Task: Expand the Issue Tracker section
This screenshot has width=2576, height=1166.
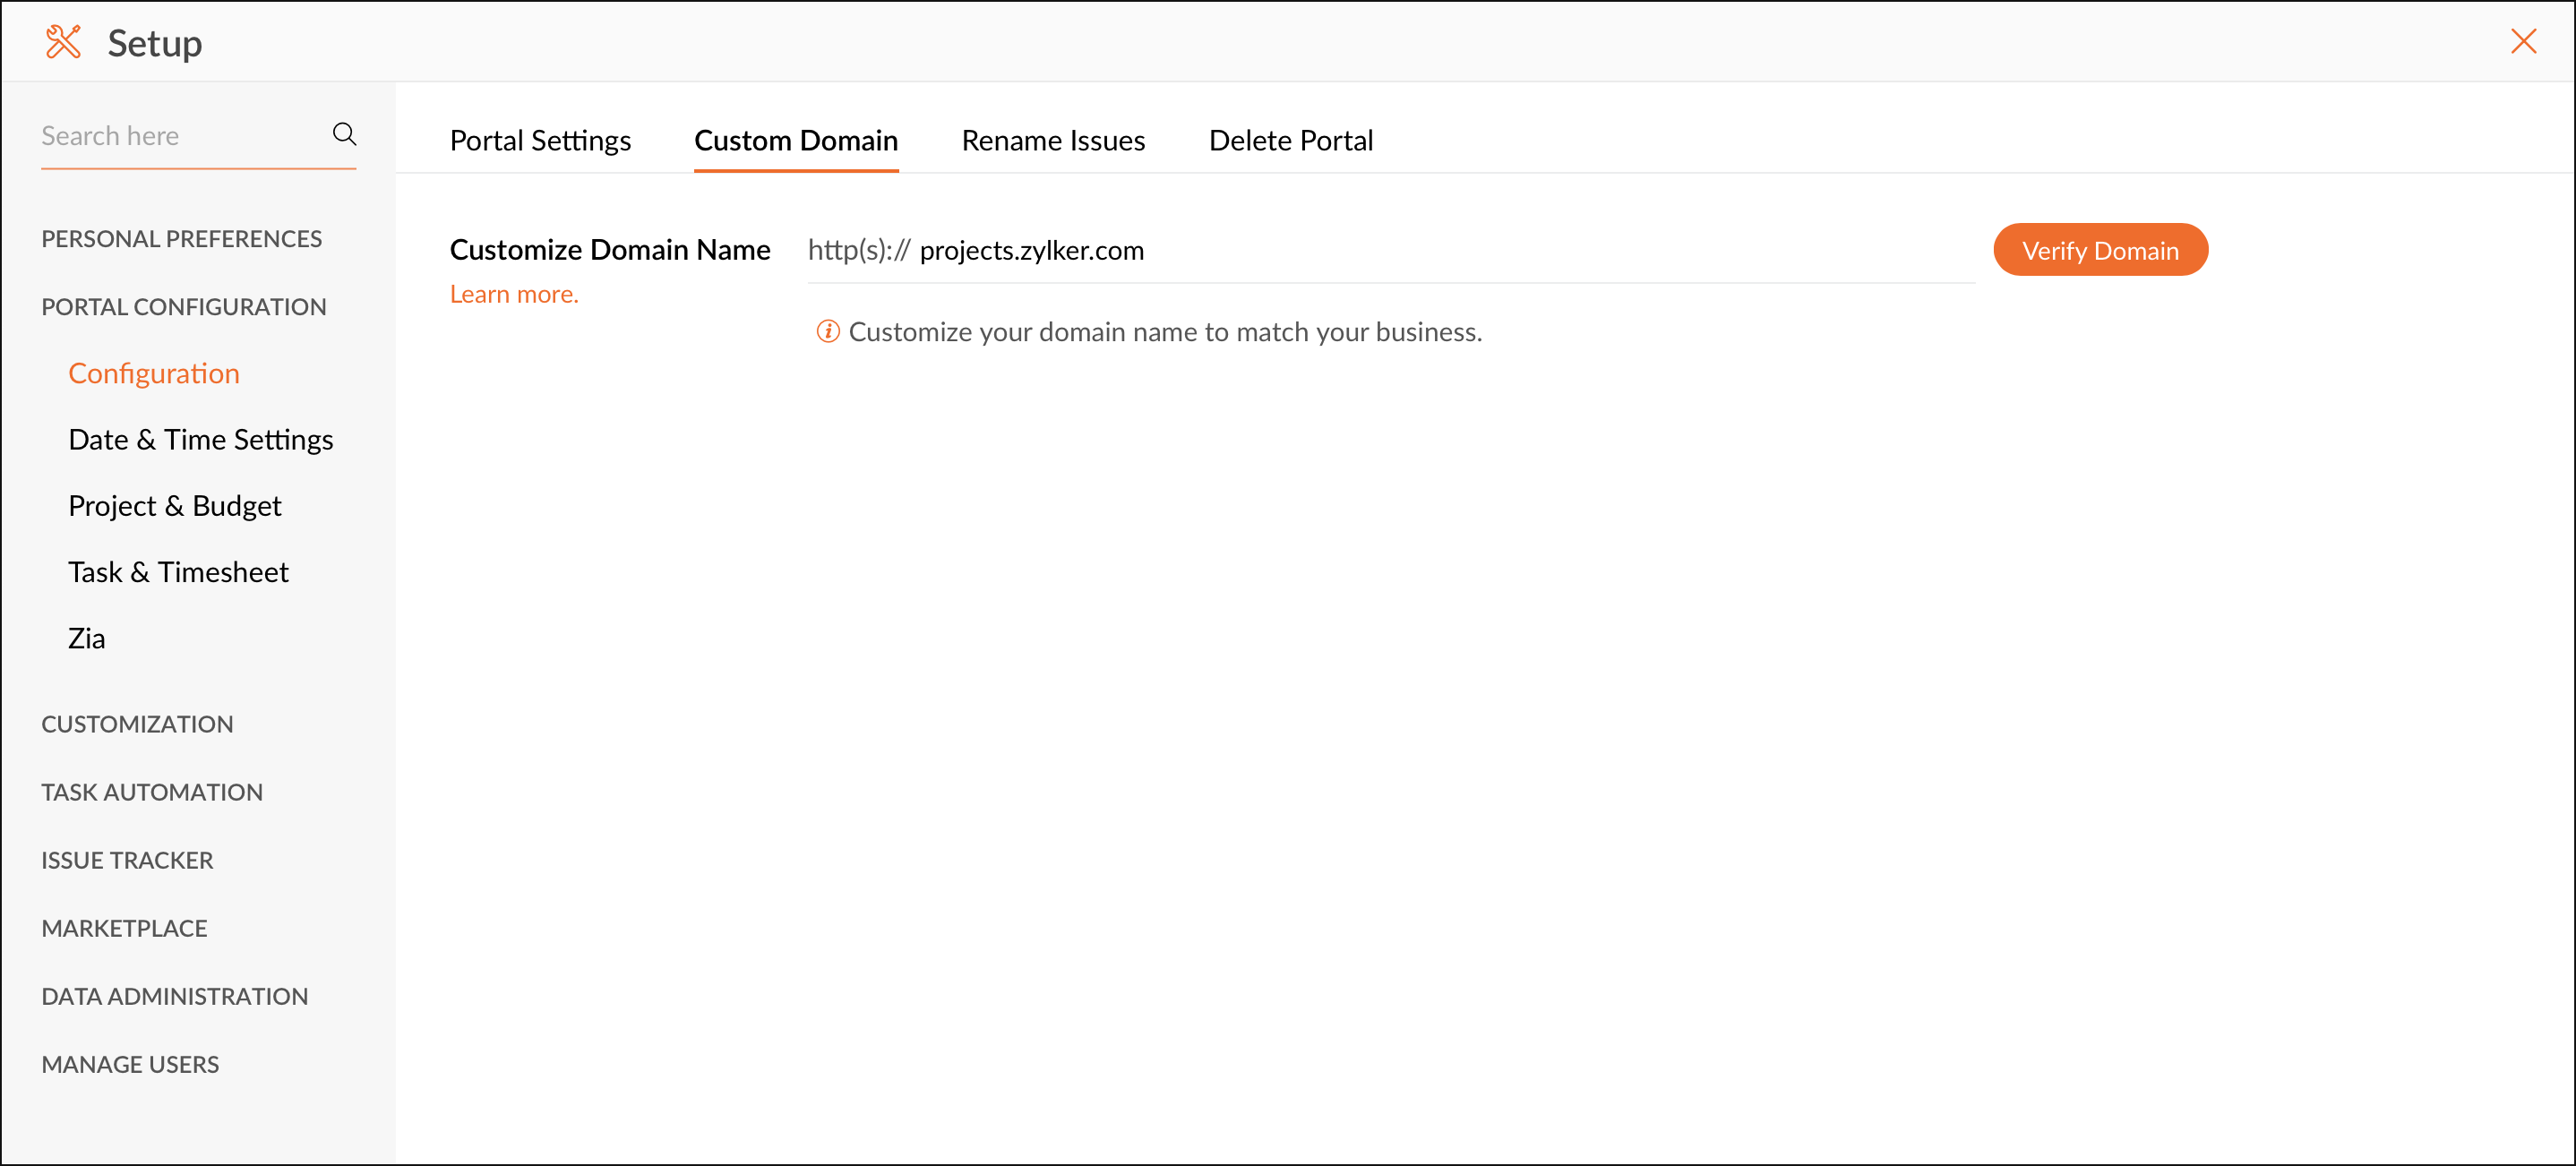Action: click(x=127, y=860)
